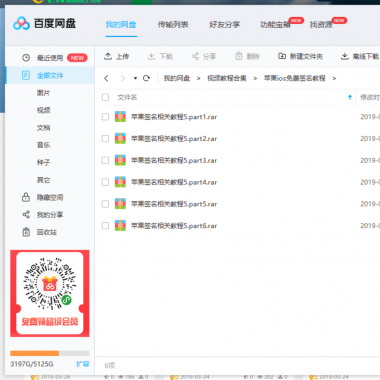Image resolution: width=380 pixels, height=380 pixels.
Task: Click the 视频教程合集 breadcrumb
Action: point(227,78)
